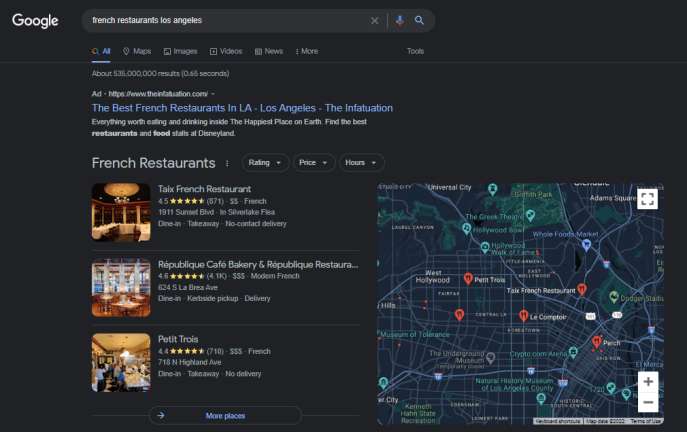Image resolution: width=687 pixels, height=432 pixels.
Task: Click Natural History Museum map marker
Action: (x=541, y=398)
